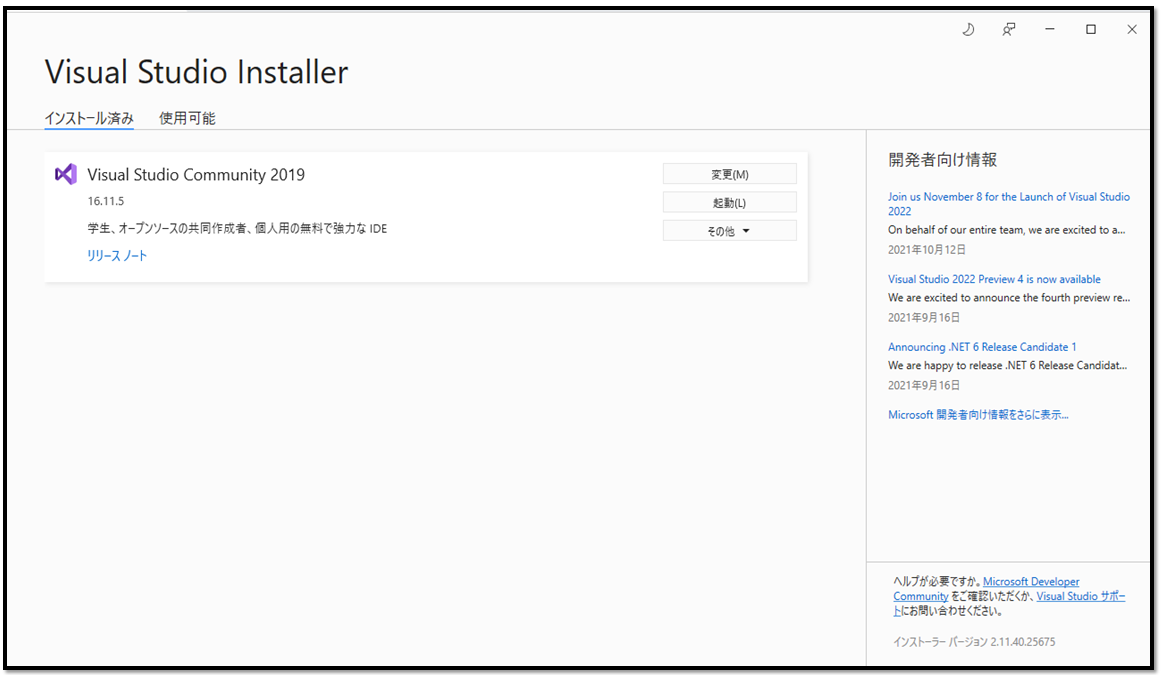Select the Visual Studio Community 2019 title
Viewport: 1163px width, 675px height.
click(196, 175)
